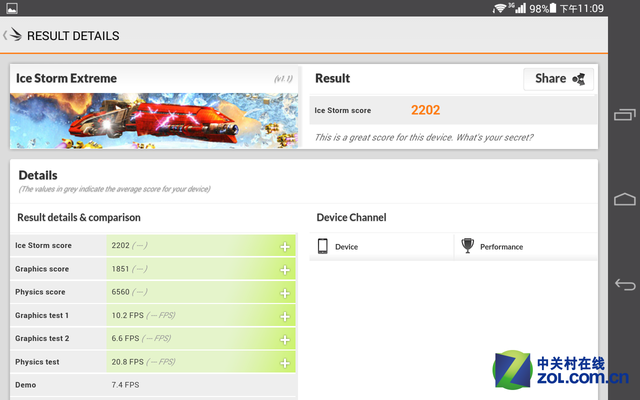Tap the battery status icon
The image size is (640, 400).
(x=553, y=8)
